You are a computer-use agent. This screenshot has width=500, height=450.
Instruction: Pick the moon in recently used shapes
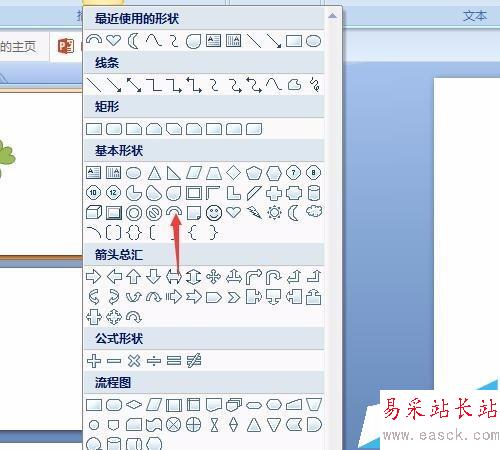(133, 41)
